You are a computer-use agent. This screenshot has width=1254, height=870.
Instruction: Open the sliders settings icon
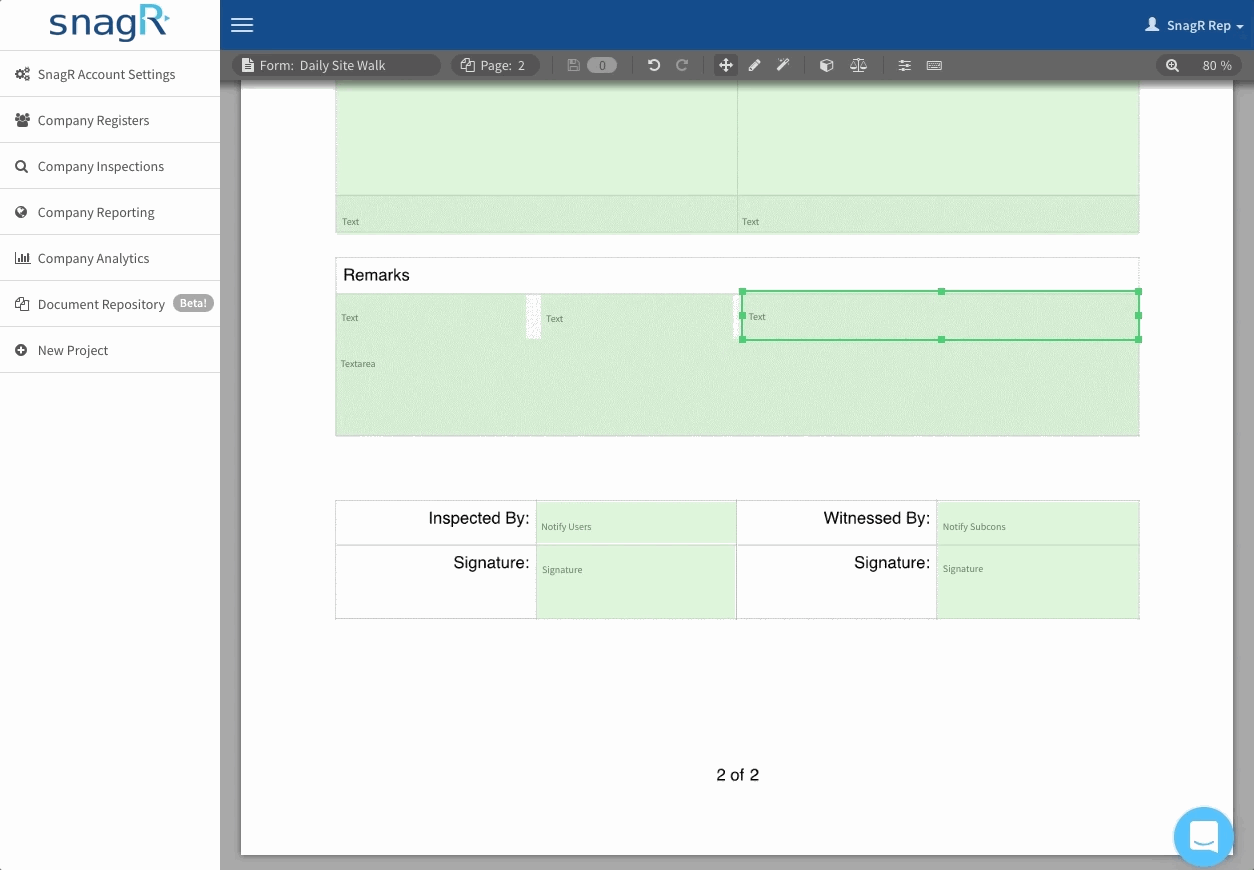coord(904,65)
